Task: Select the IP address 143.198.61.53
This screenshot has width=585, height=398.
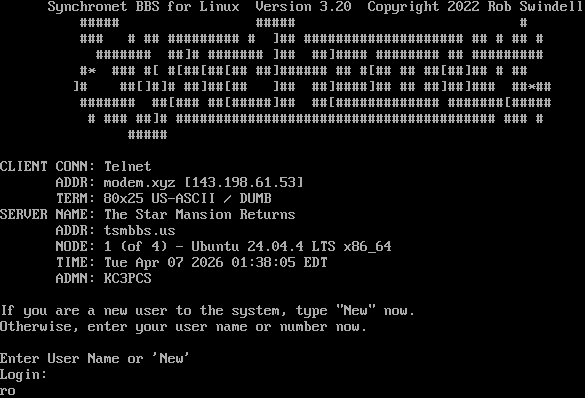Action: [x=244, y=182]
